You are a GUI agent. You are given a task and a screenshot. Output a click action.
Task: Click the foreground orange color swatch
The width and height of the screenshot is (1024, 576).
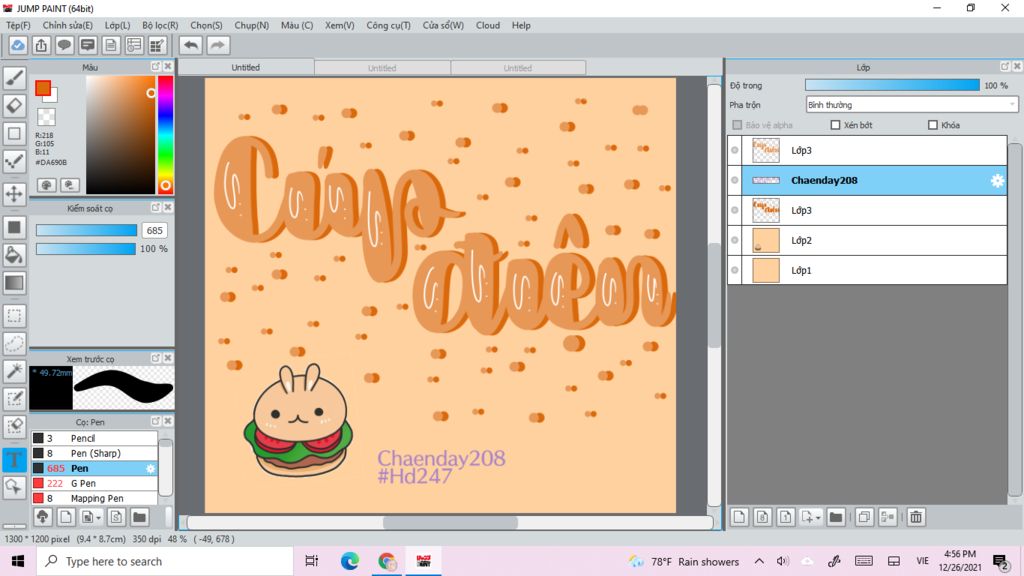[43, 88]
